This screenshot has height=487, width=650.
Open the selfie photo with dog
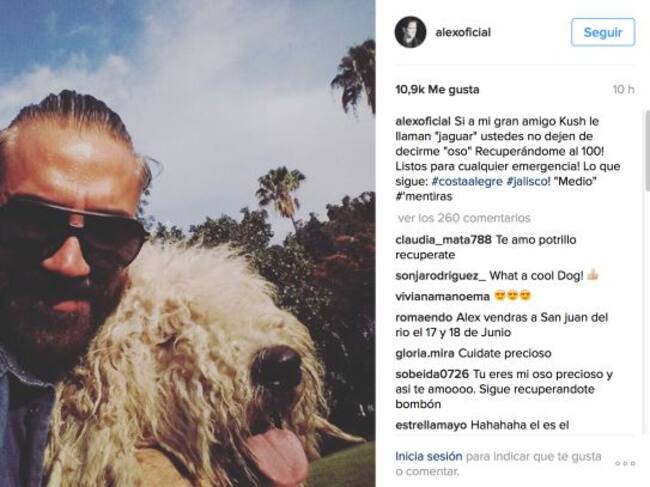pos(188,244)
